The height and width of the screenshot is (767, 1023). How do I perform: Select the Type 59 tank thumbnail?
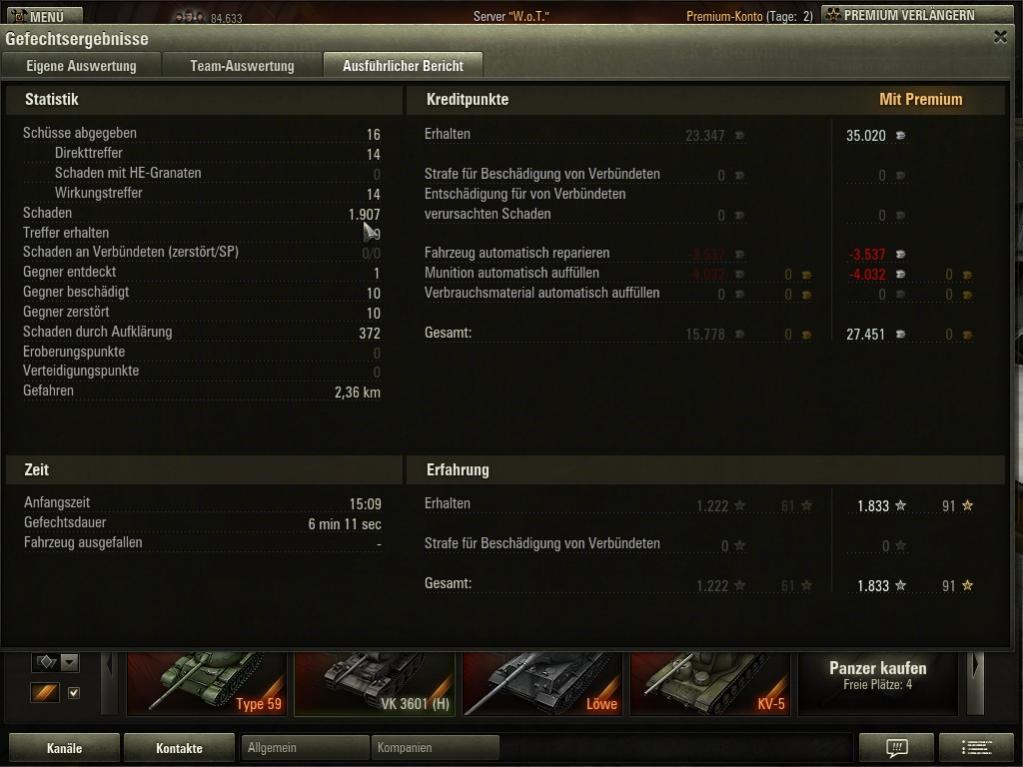(x=207, y=682)
